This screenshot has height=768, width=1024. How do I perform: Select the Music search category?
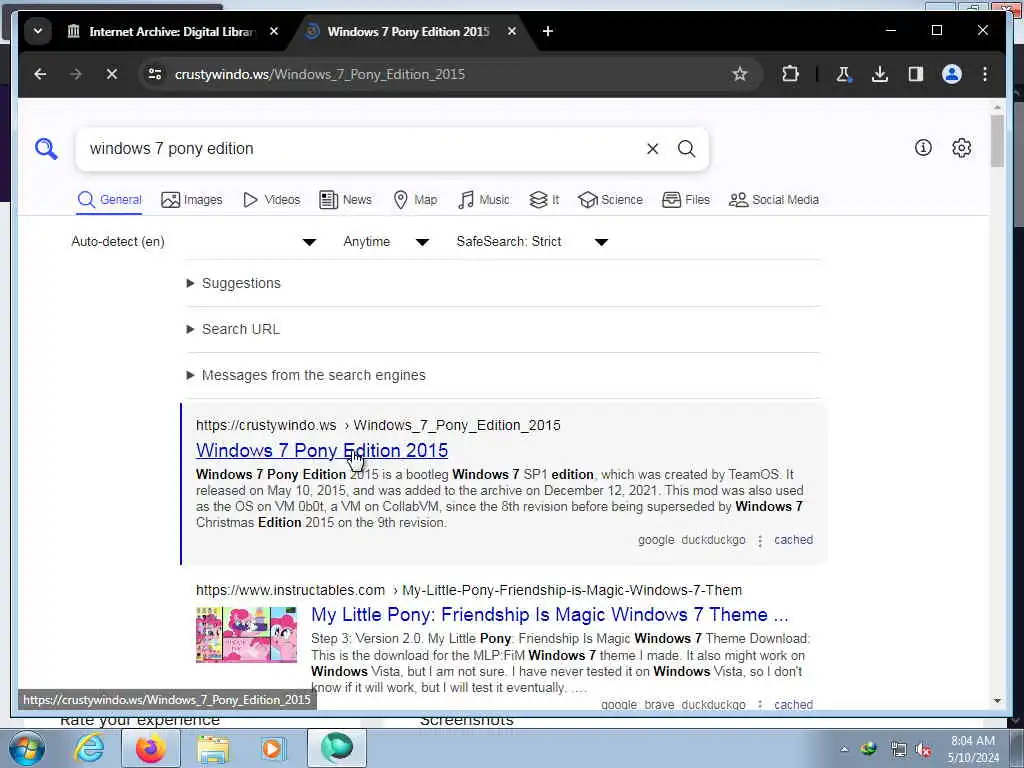point(483,200)
